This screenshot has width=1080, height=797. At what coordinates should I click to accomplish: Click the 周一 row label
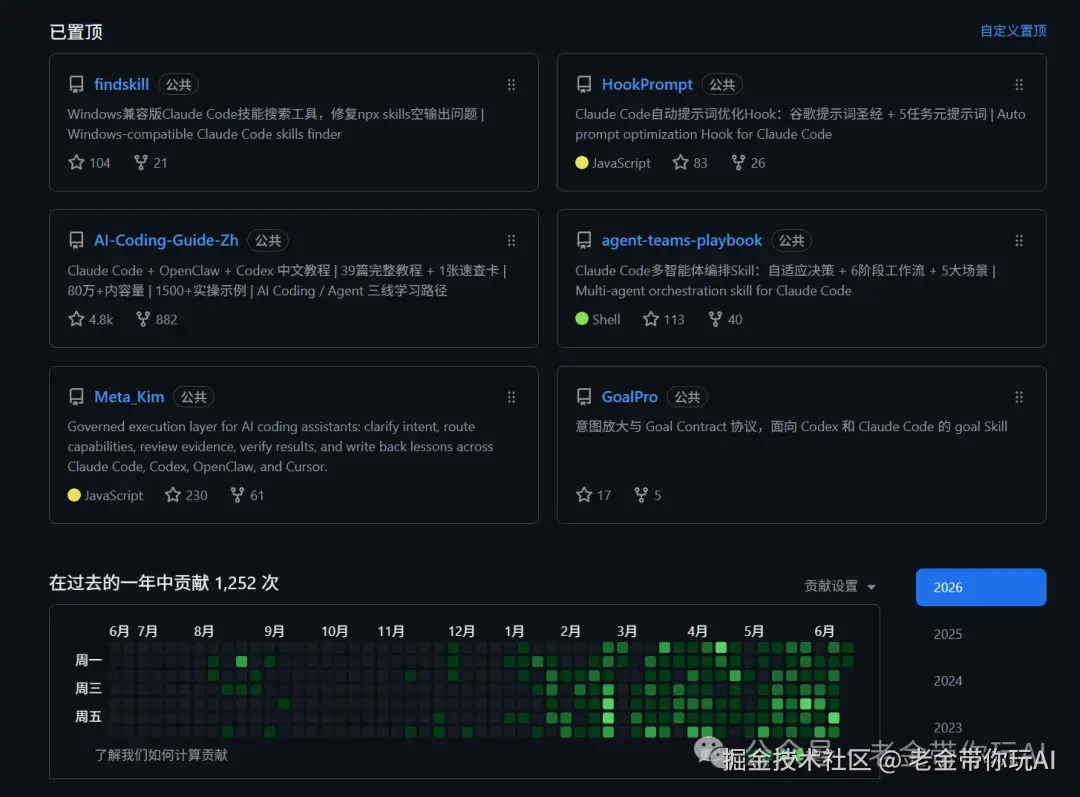(88, 660)
